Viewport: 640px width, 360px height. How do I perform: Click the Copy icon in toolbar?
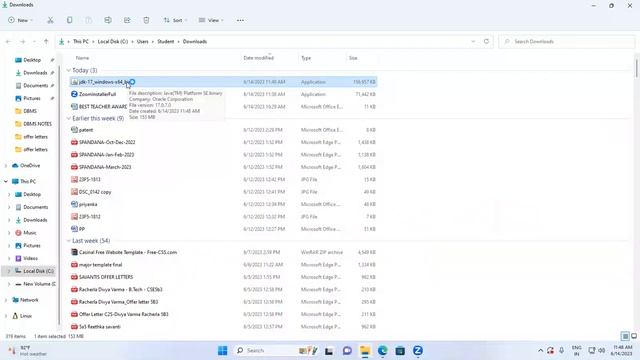pyautogui.click(x=69, y=20)
